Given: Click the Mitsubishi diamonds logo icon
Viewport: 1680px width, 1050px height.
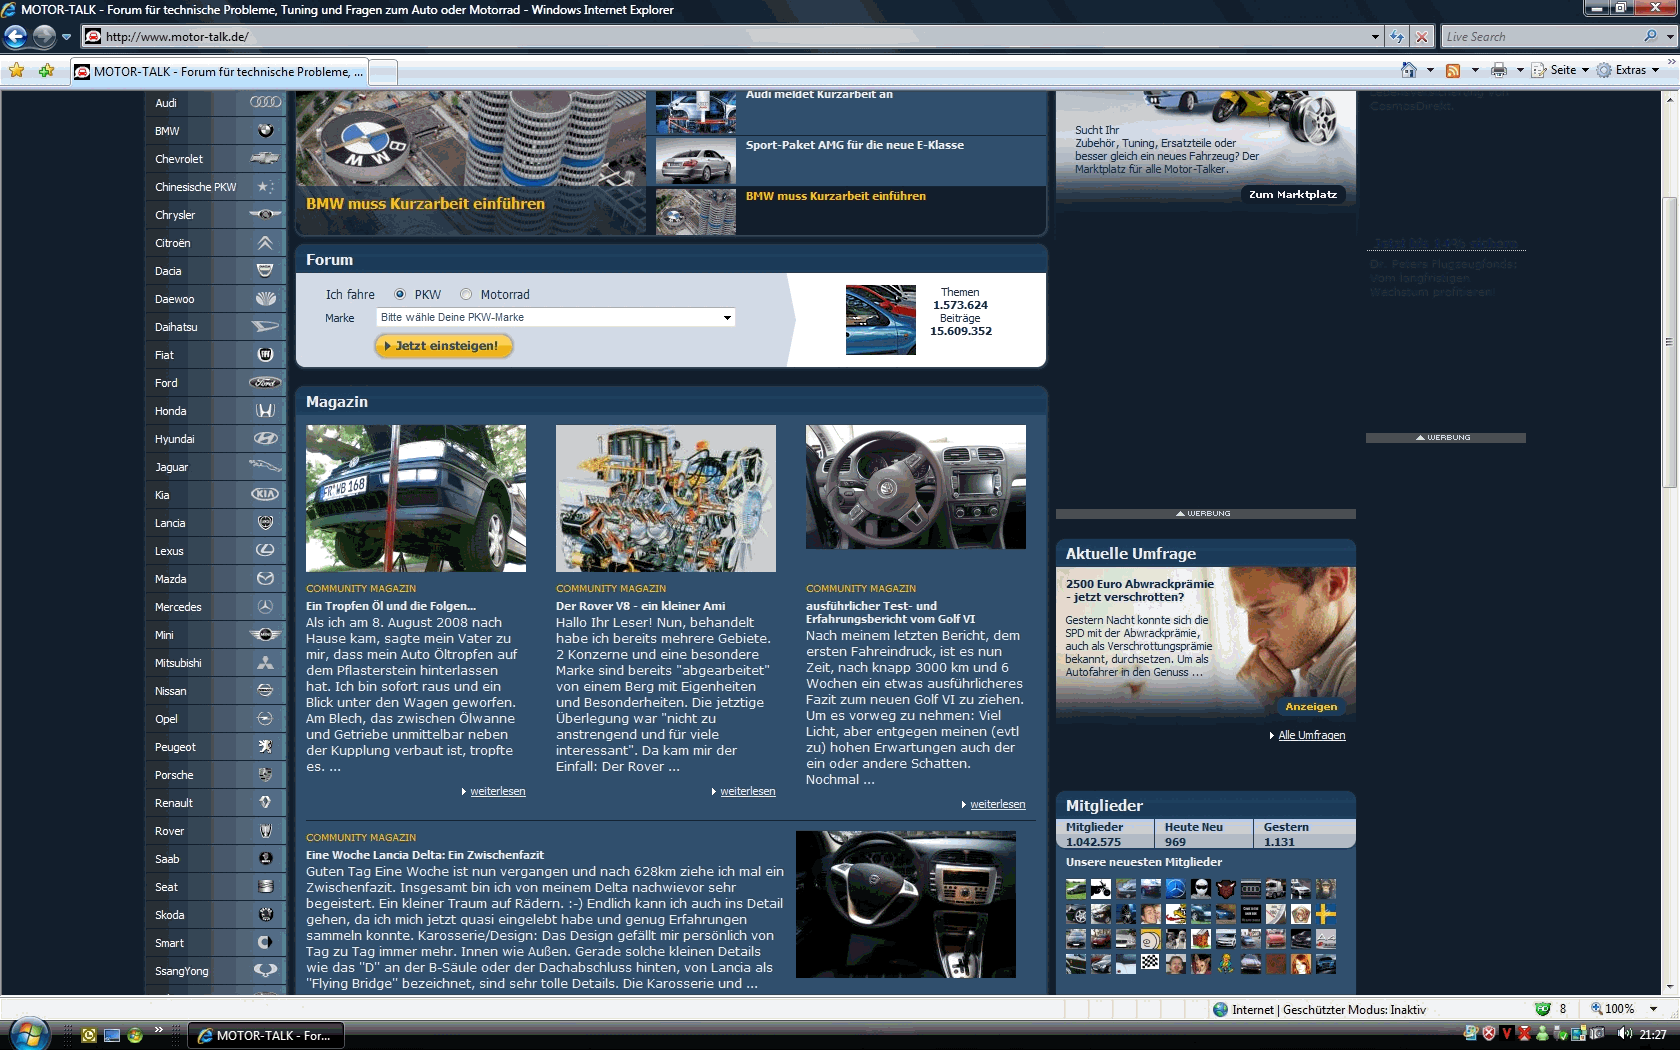Looking at the screenshot, I should 265,662.
